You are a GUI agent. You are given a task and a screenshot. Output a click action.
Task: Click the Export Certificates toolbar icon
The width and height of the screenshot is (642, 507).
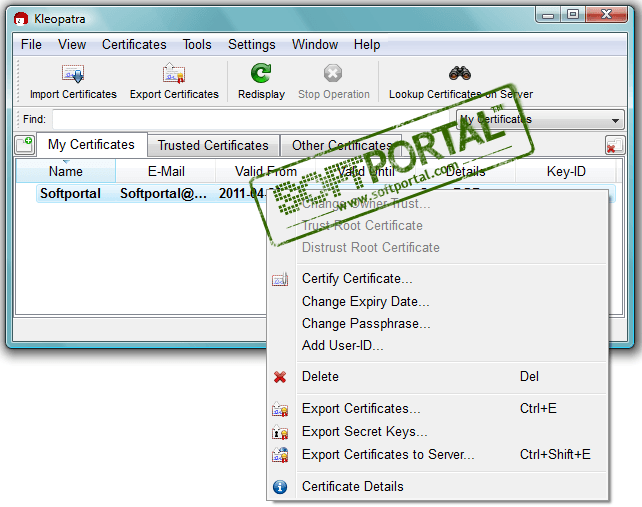174,73
